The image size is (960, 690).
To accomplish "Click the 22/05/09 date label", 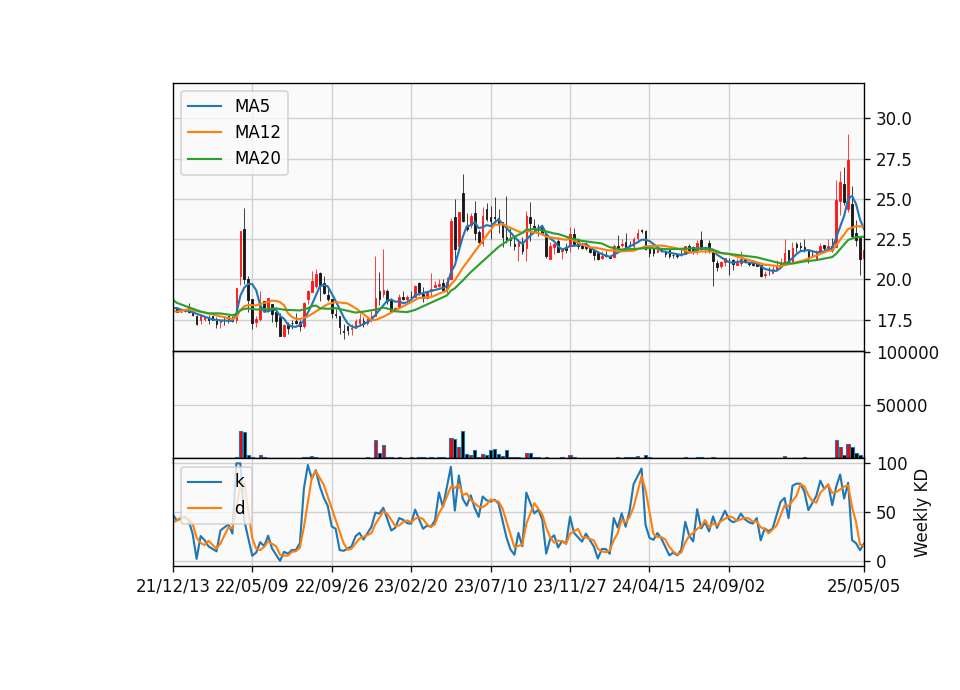I will [x=252, y=586].
